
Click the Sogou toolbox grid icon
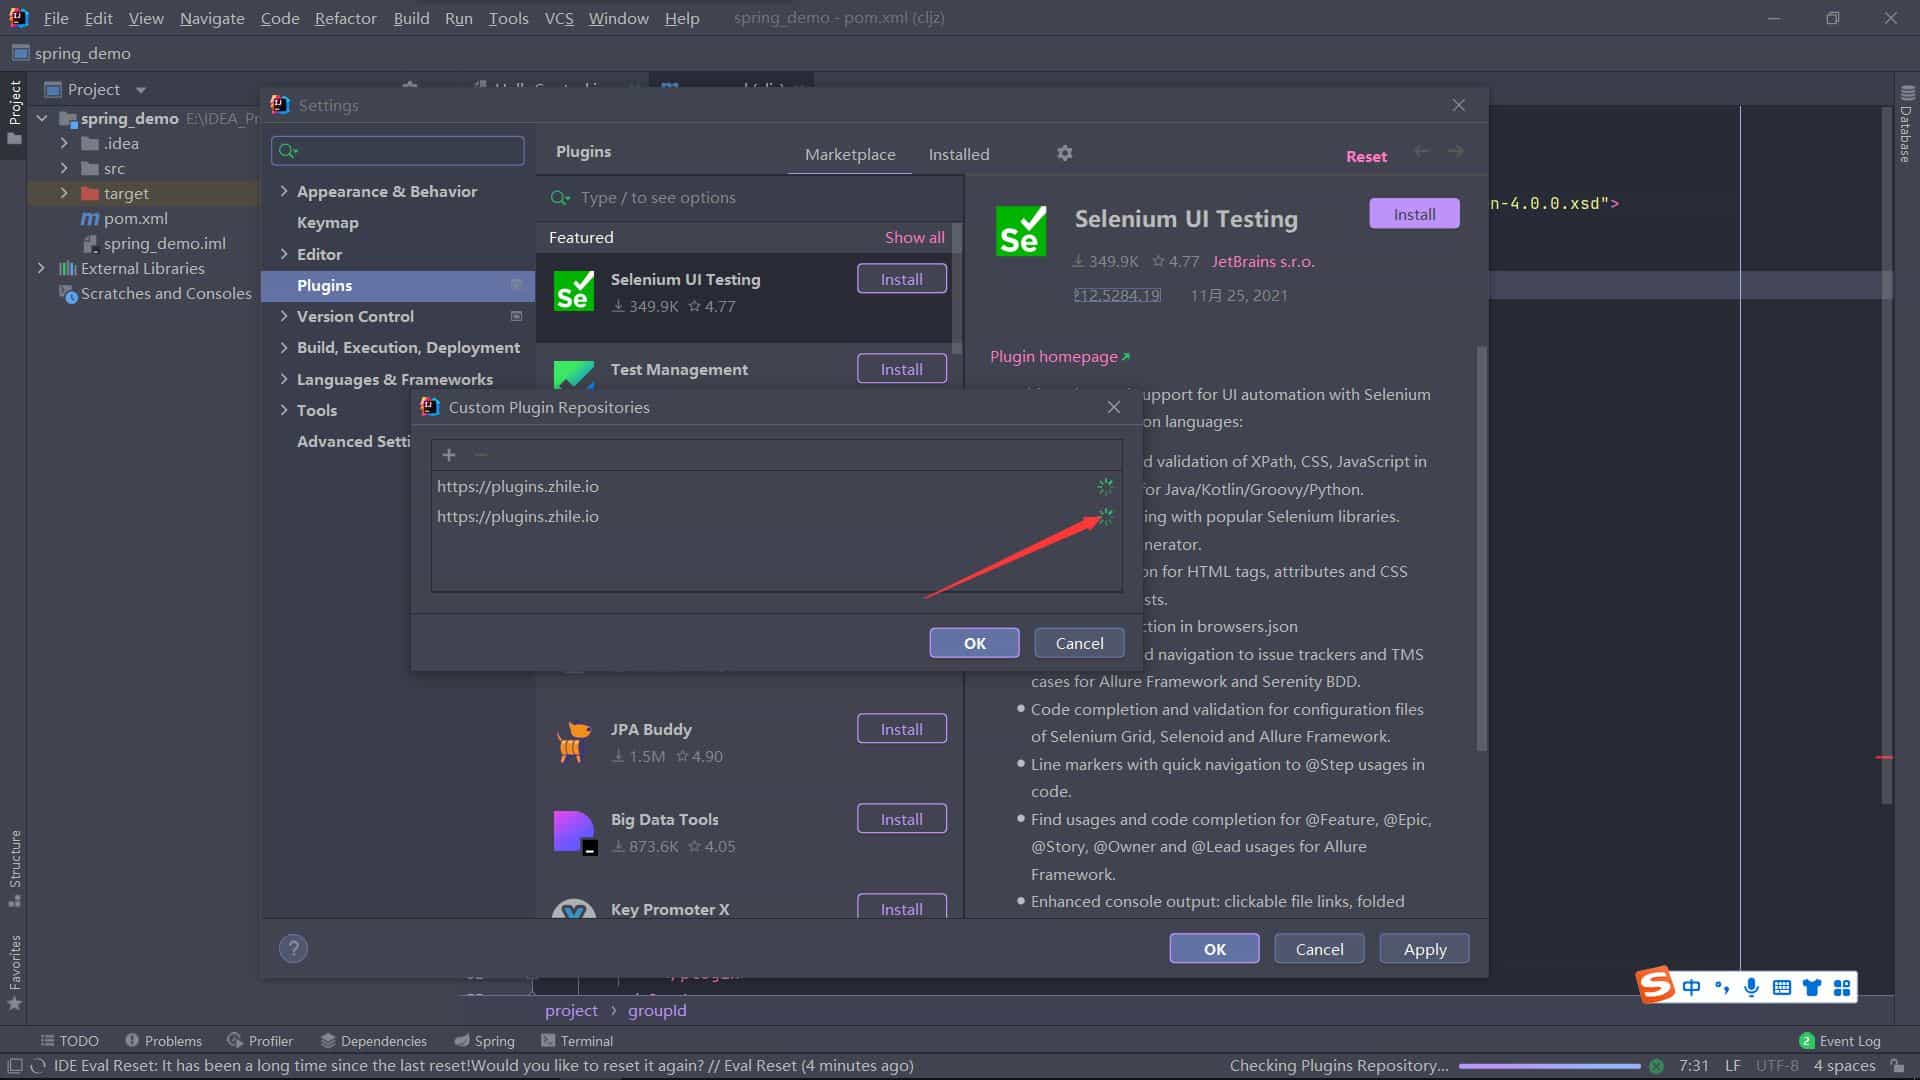(x=1842, y=988)
